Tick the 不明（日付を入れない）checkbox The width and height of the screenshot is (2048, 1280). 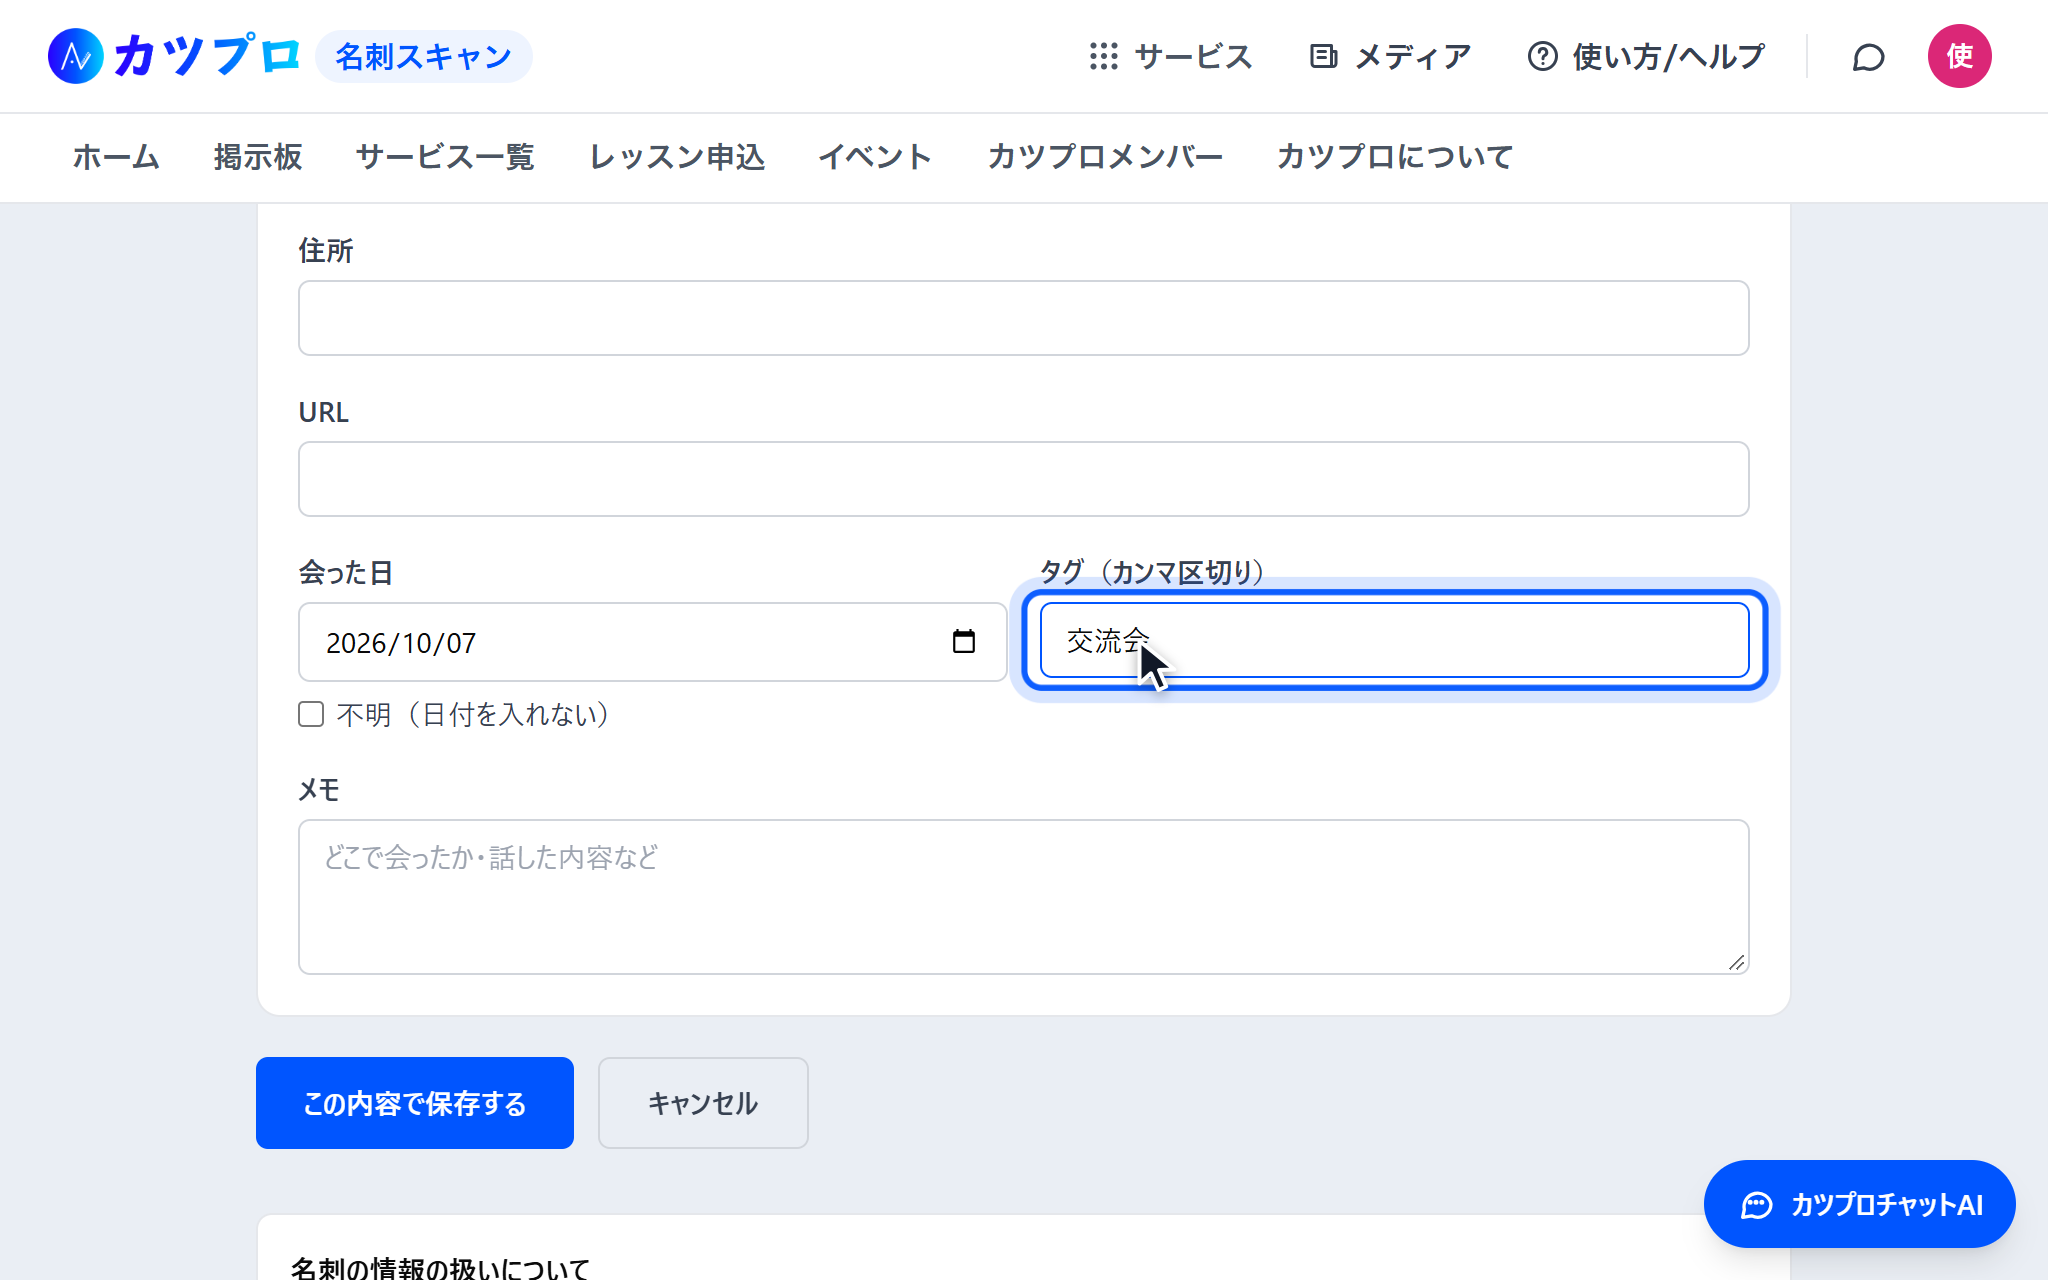[311, 714]
